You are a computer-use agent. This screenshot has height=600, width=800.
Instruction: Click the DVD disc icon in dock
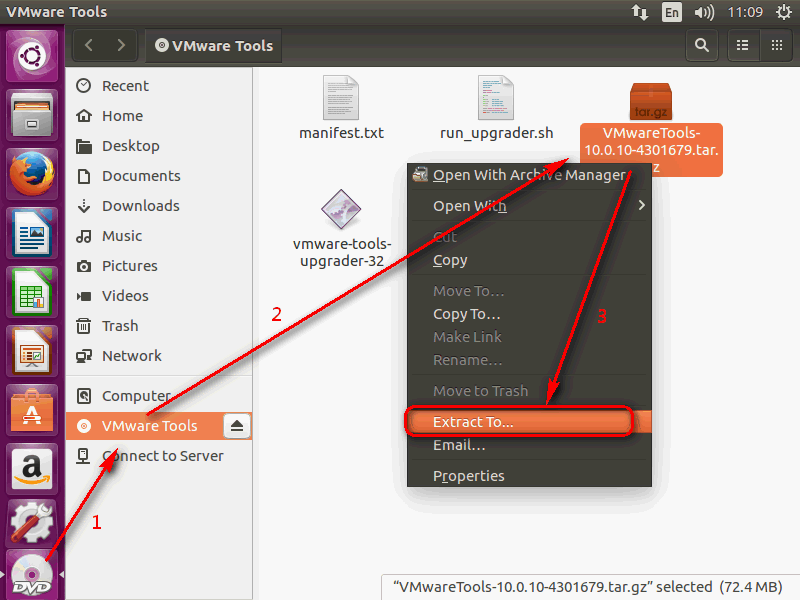click(32, 575)
